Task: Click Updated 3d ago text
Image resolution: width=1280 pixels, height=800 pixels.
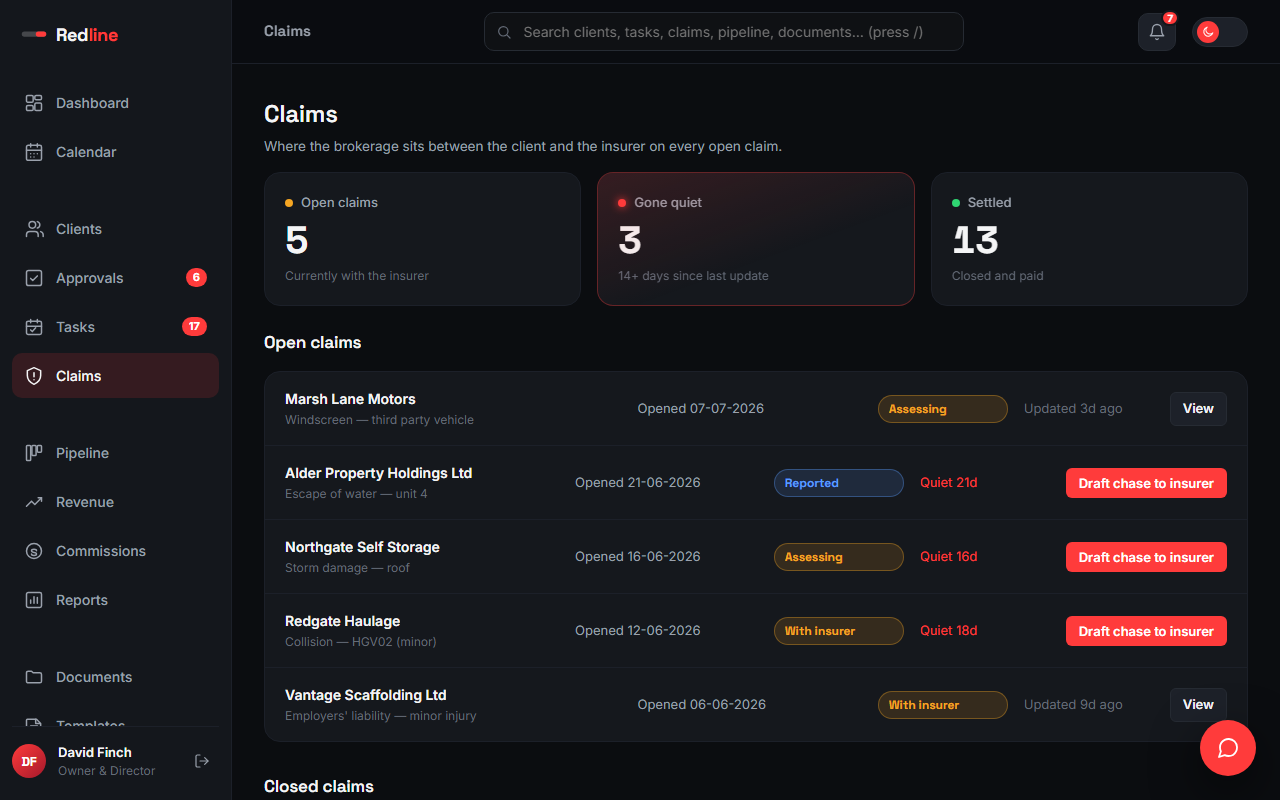Action: click(x=1073, y=409)
